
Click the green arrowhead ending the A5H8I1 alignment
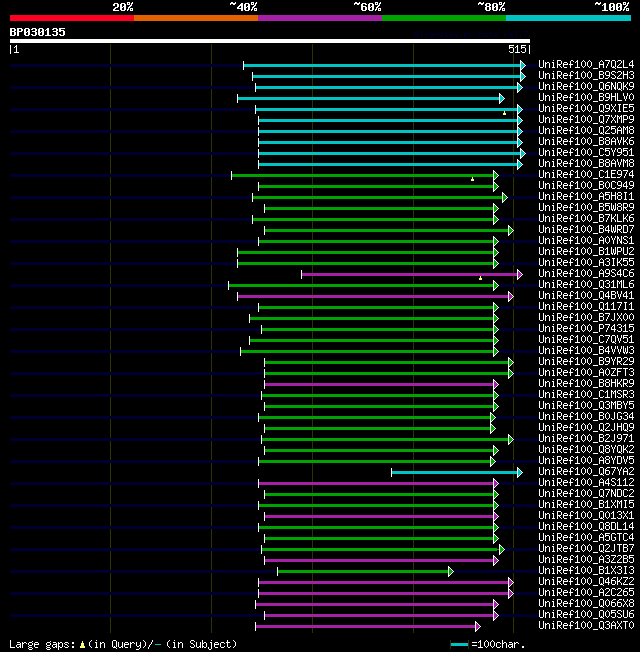[505, 198]
